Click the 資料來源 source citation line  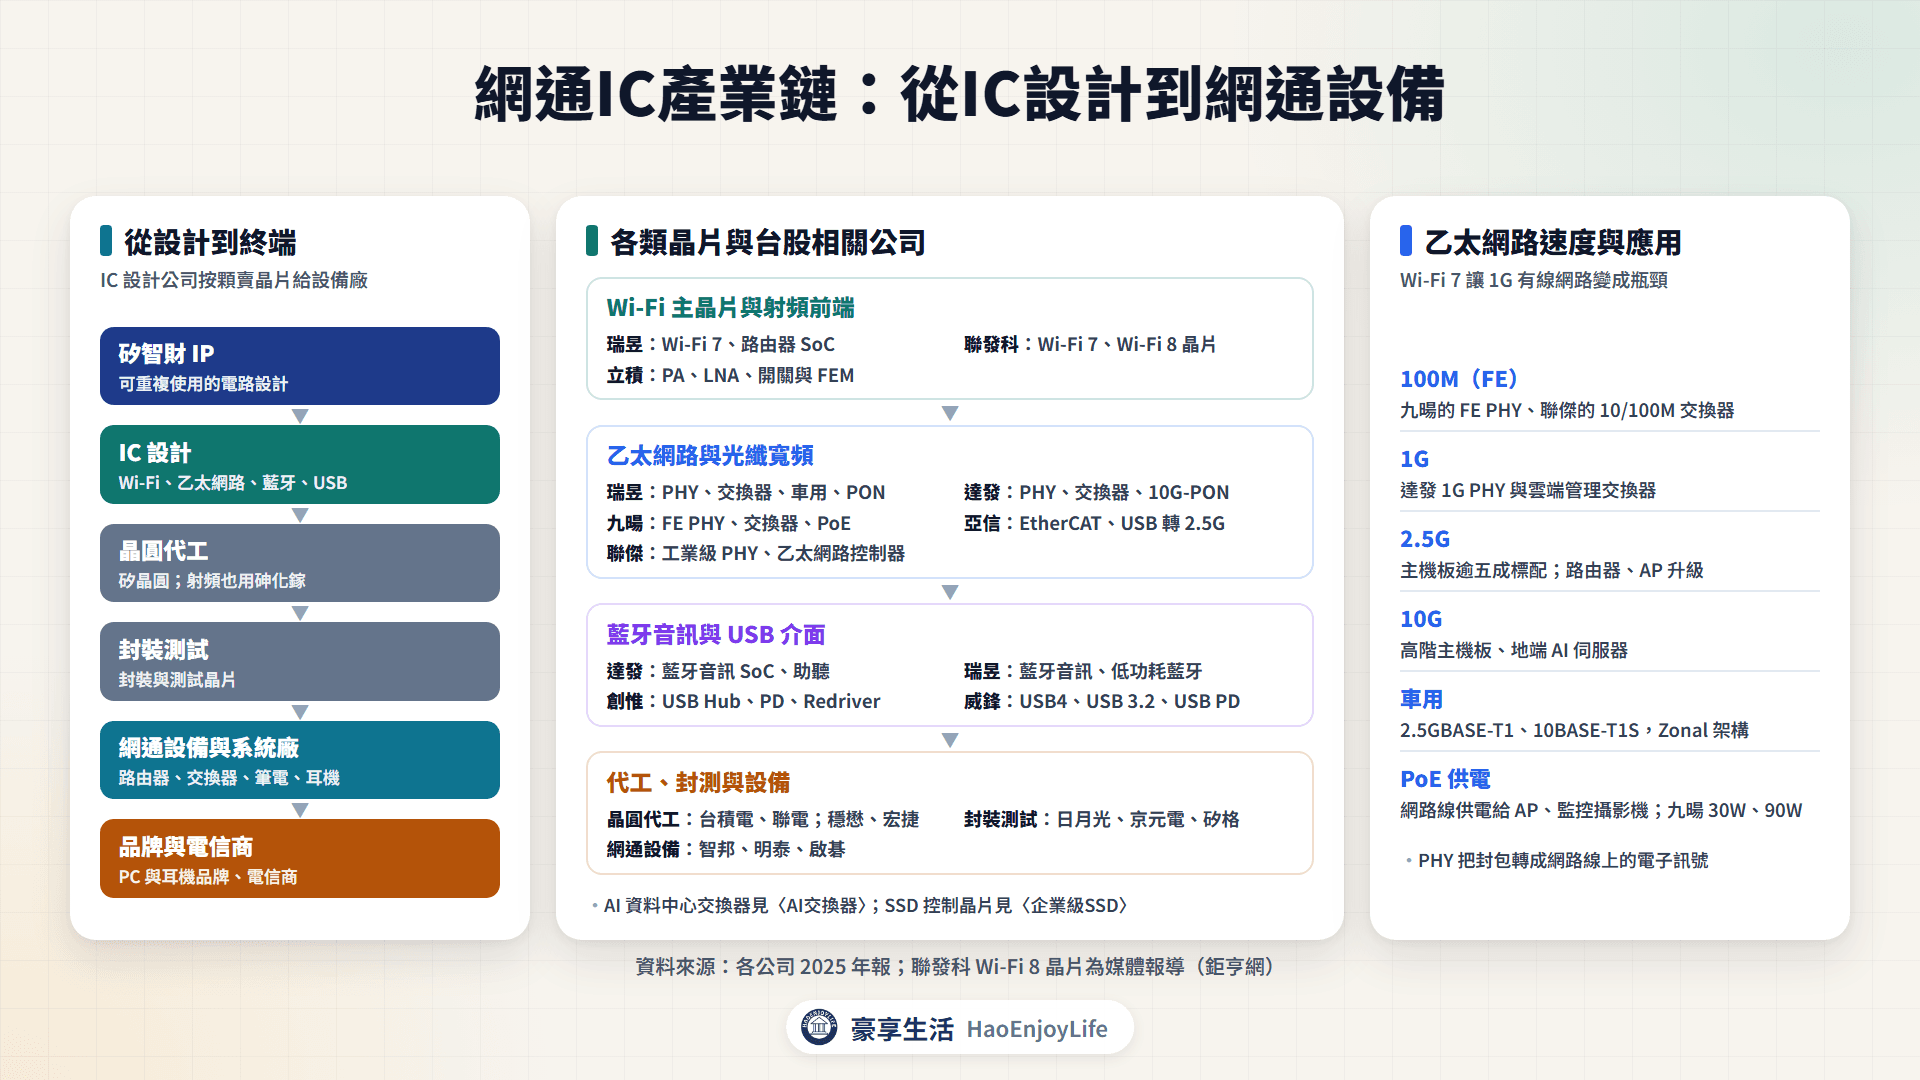[x=959, y=967]
